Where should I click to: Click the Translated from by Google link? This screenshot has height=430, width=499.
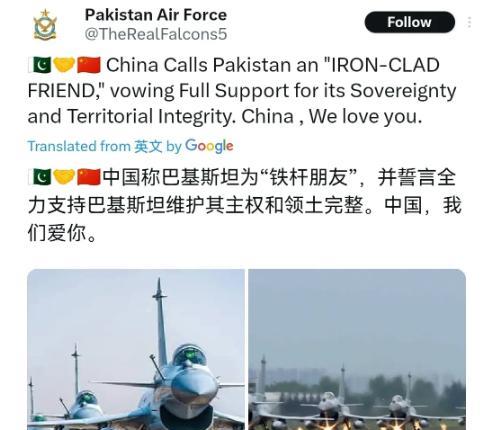(x=130, y=146)
